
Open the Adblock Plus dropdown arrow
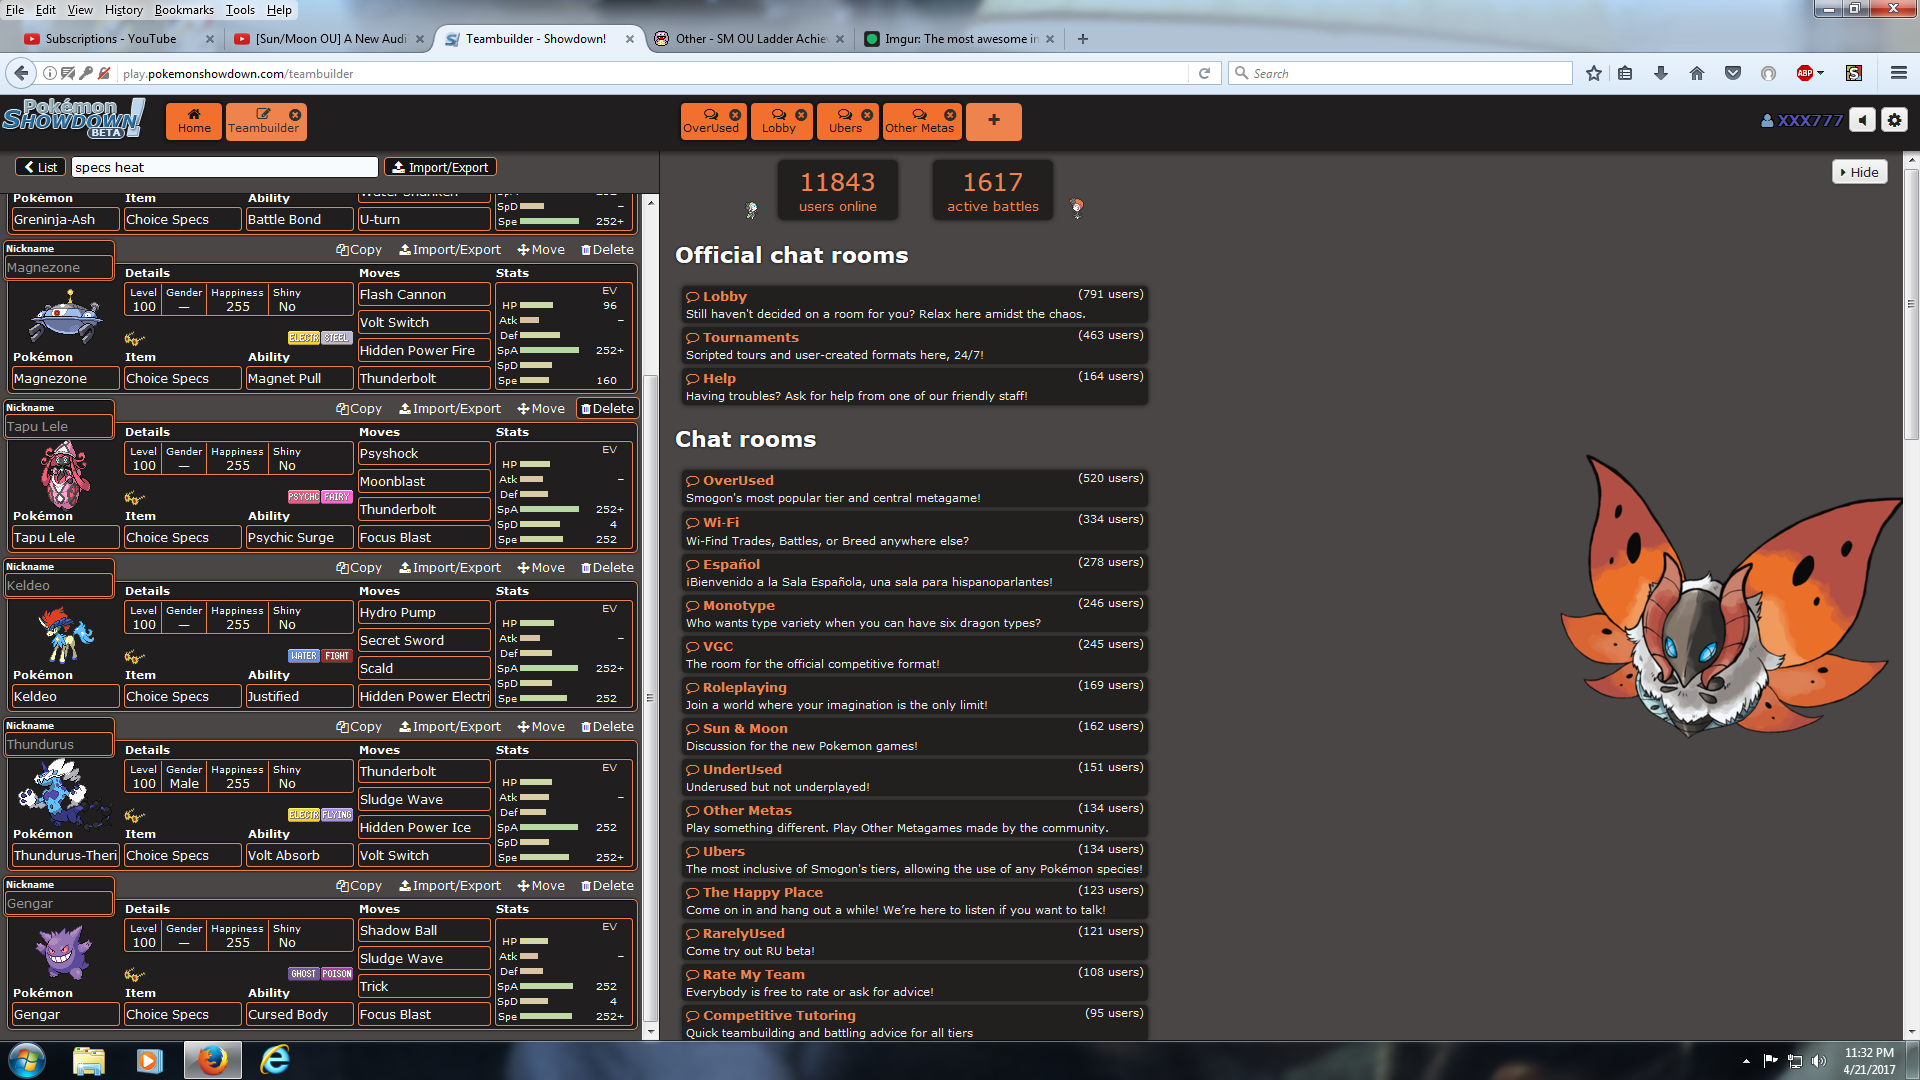tap(1821, 73)
